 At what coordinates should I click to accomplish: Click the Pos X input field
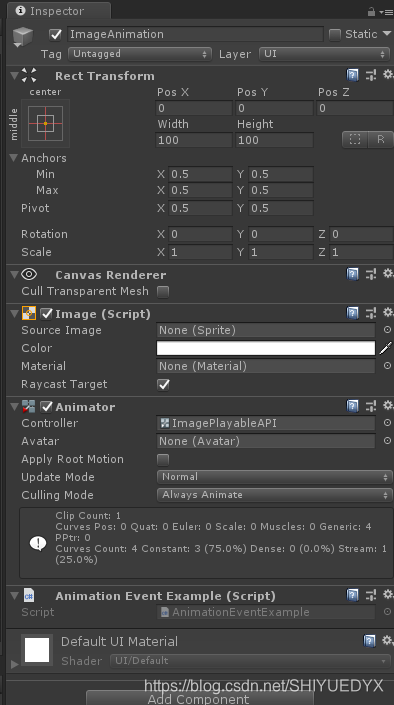pos(194,108)
